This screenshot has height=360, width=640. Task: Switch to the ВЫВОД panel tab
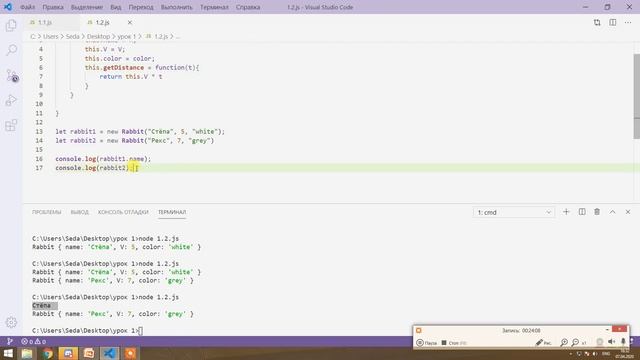click(80, 212)
